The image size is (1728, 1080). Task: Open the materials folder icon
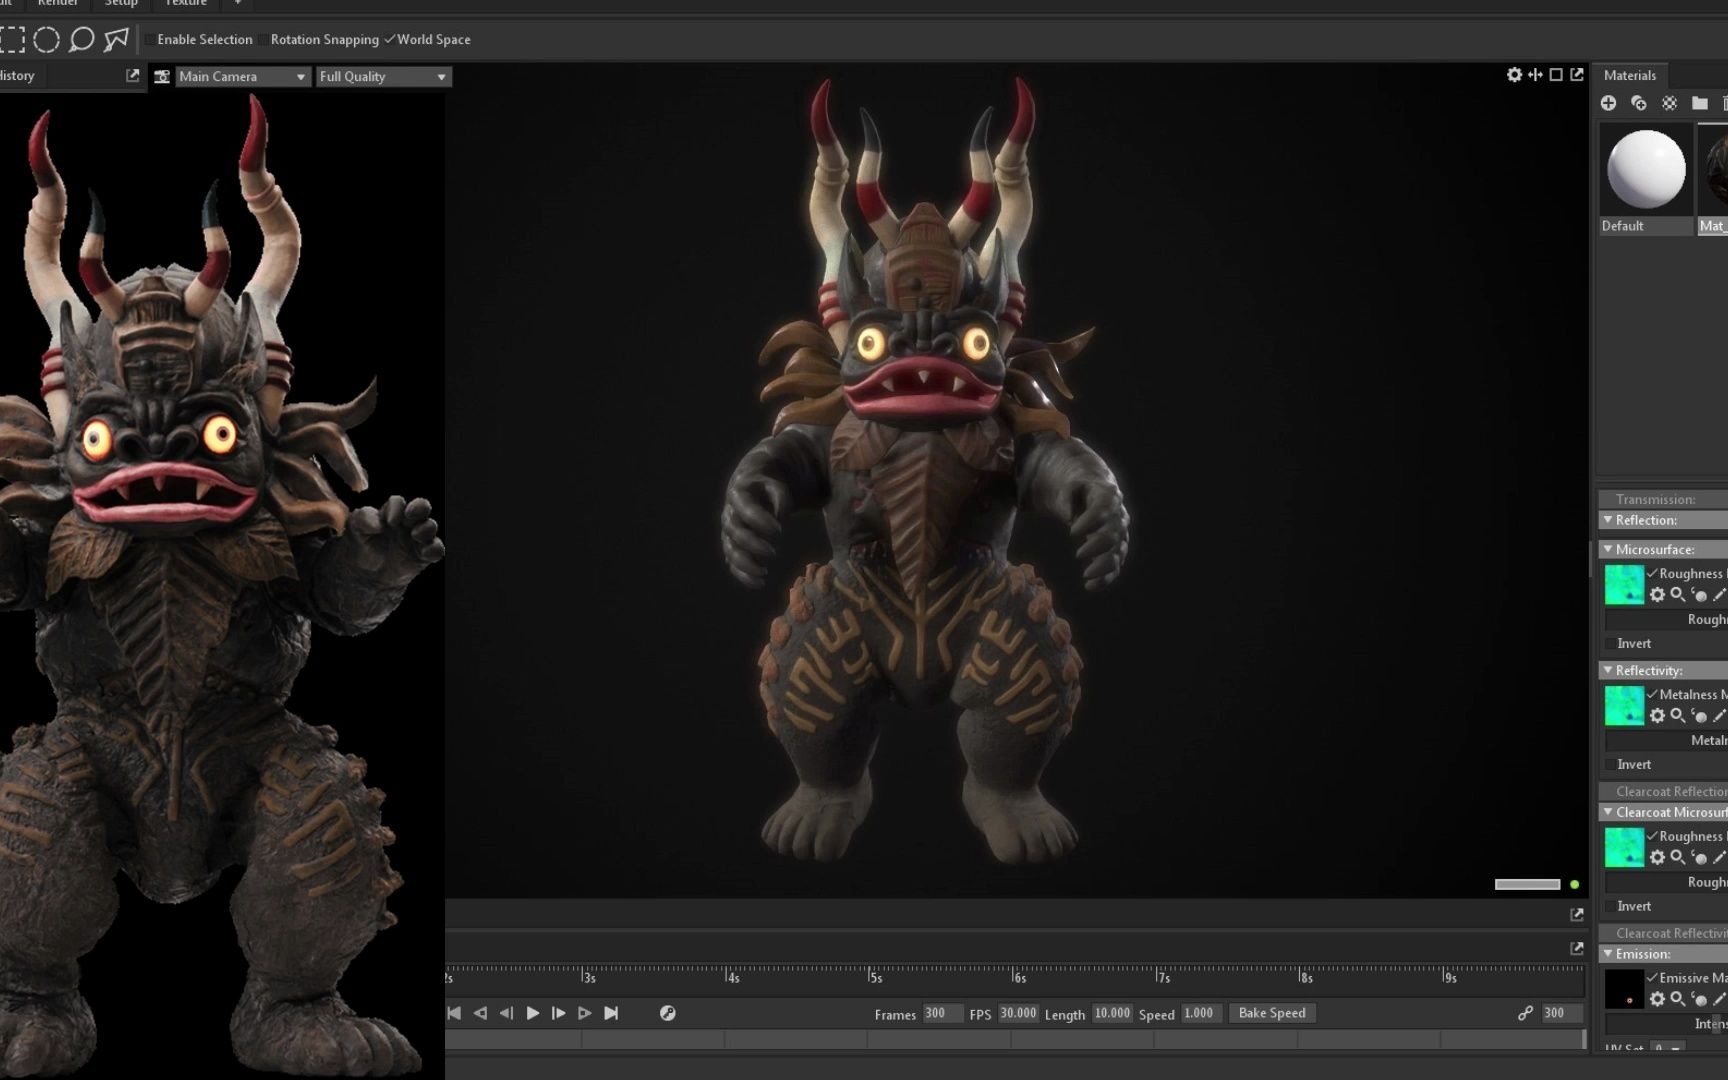tap(1699, 103)
